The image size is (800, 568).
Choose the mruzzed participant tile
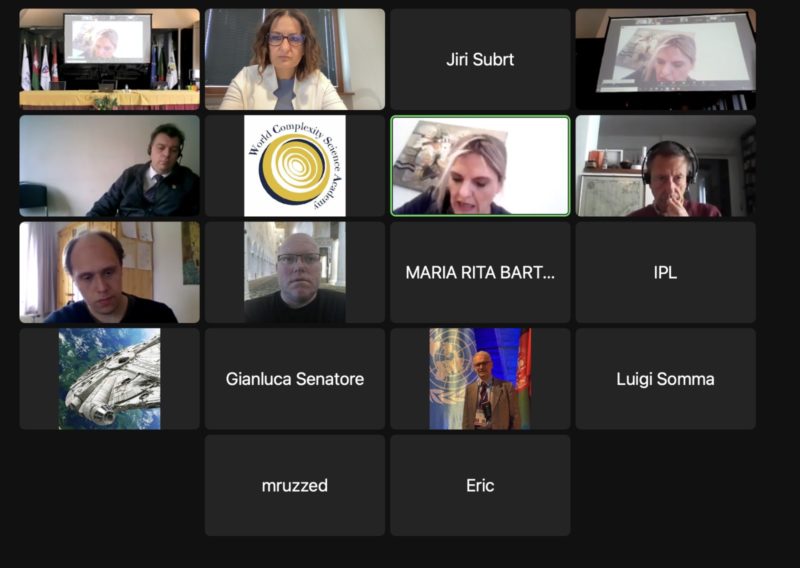(x=295, y=485)
